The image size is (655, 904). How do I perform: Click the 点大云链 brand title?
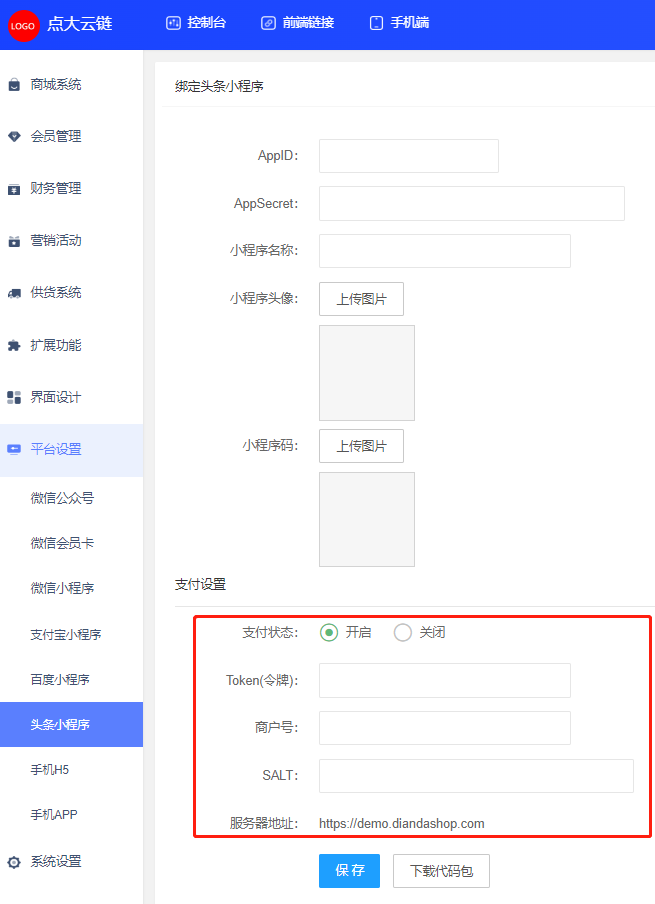(x=80, y=24)
